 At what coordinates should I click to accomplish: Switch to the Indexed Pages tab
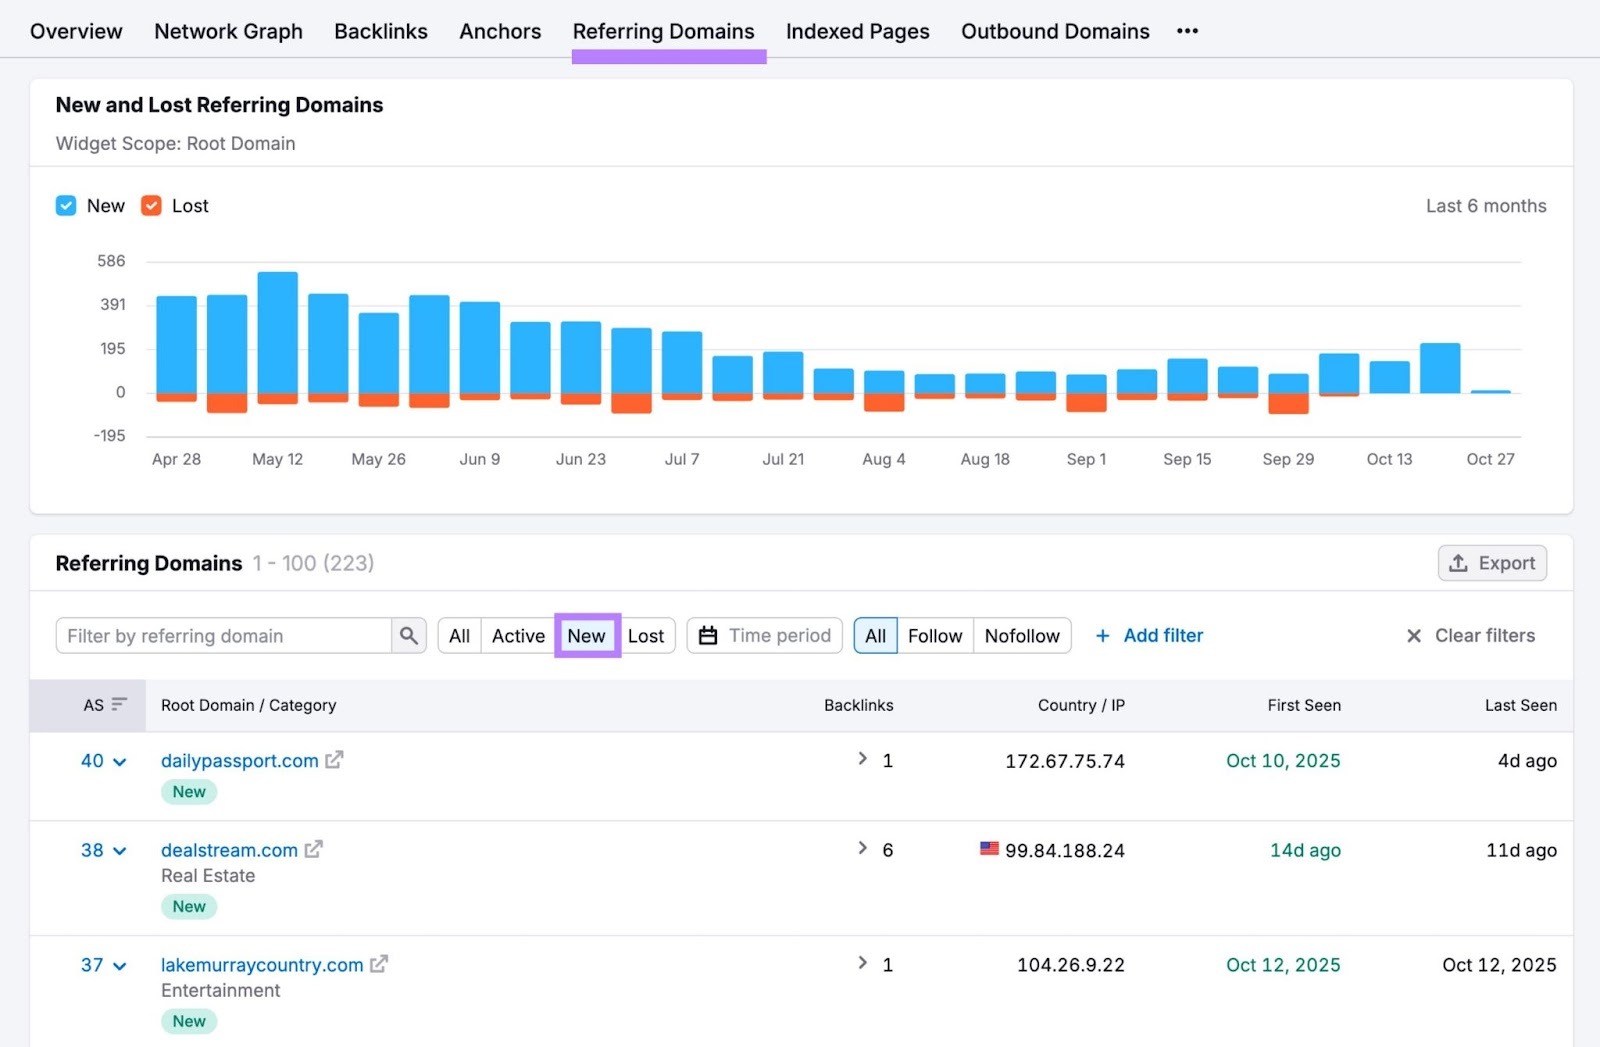pyautogui.click(x=857, y=31)
